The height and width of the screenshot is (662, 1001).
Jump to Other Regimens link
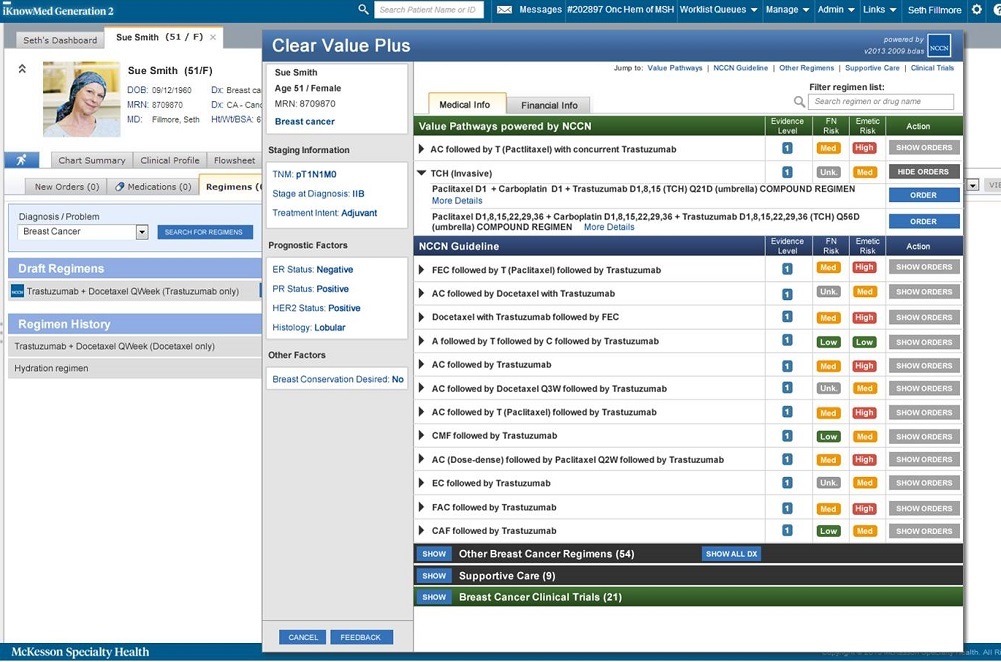[x=806, y=68]
